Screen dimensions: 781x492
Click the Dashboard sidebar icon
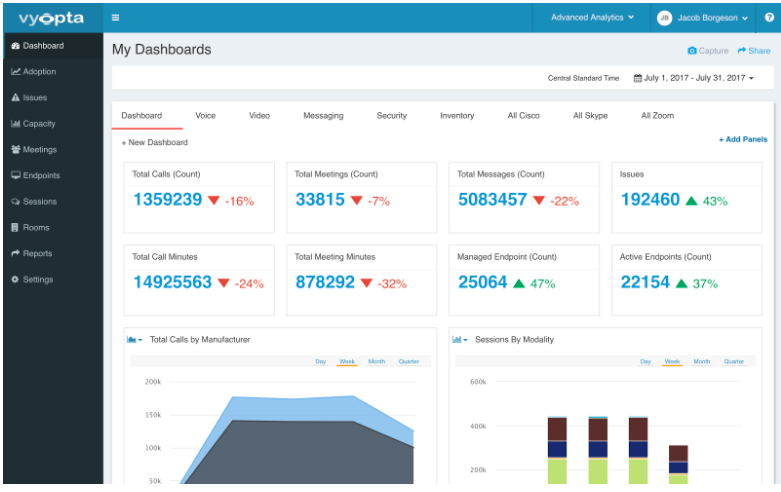15,46
